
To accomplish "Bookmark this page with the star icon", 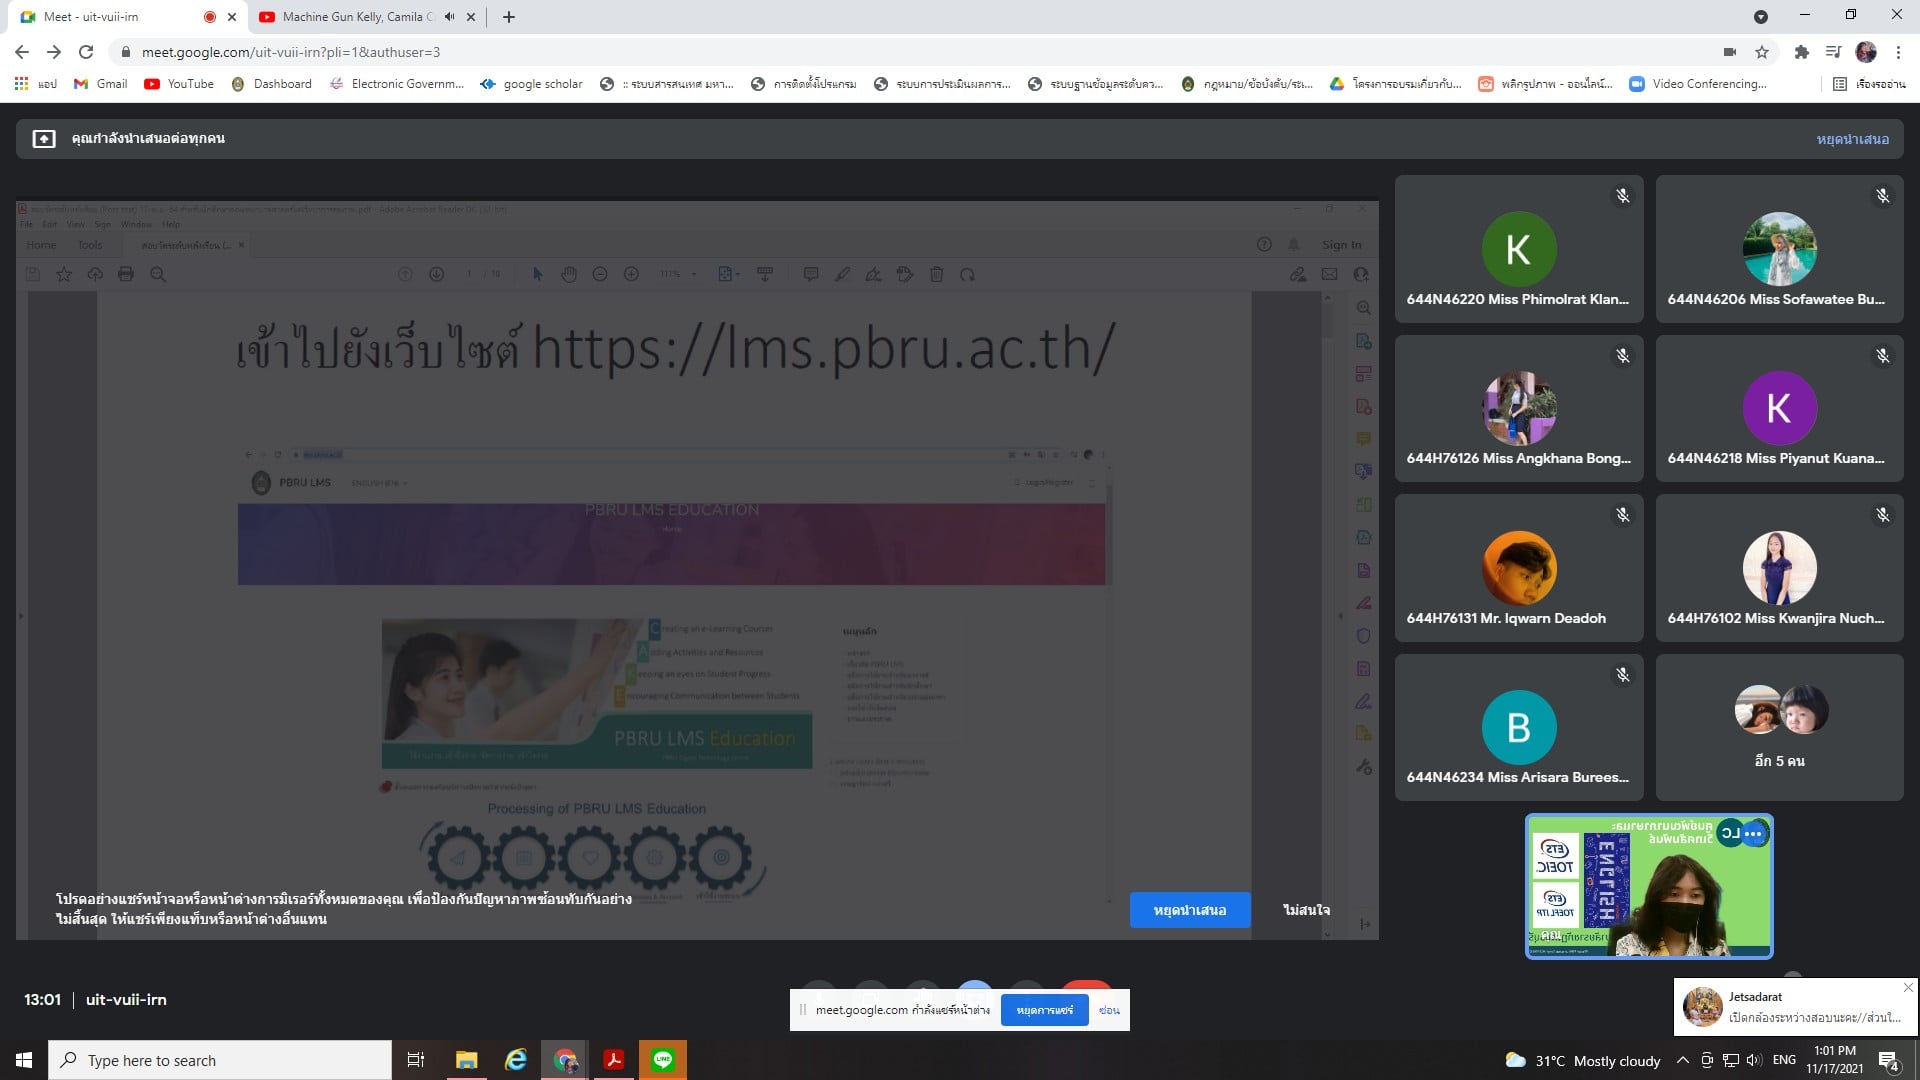I will coord(1762,52).
